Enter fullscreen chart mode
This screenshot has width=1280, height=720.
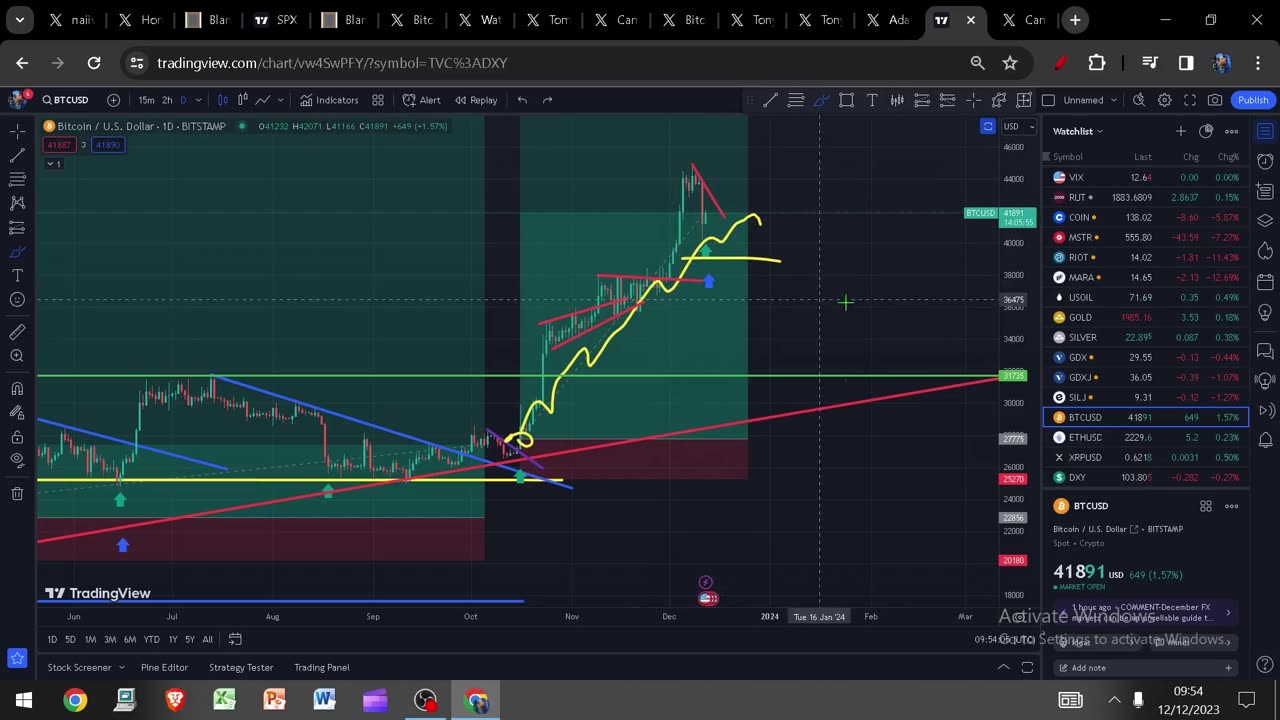click(x=1190, y=100)
